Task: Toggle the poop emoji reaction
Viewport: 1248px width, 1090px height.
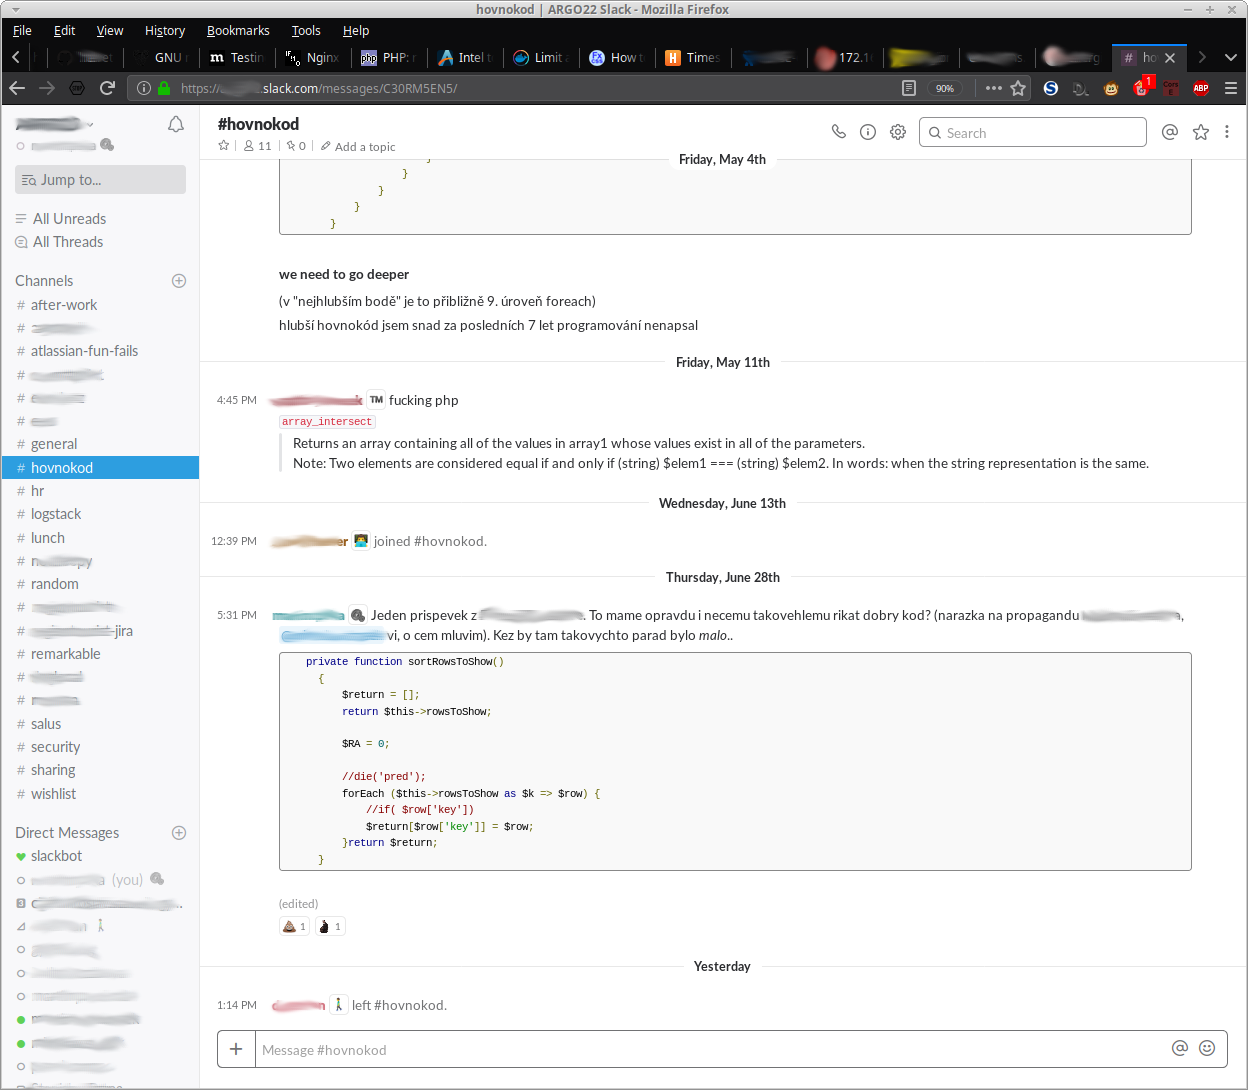Action: click(x=294, y=927)
